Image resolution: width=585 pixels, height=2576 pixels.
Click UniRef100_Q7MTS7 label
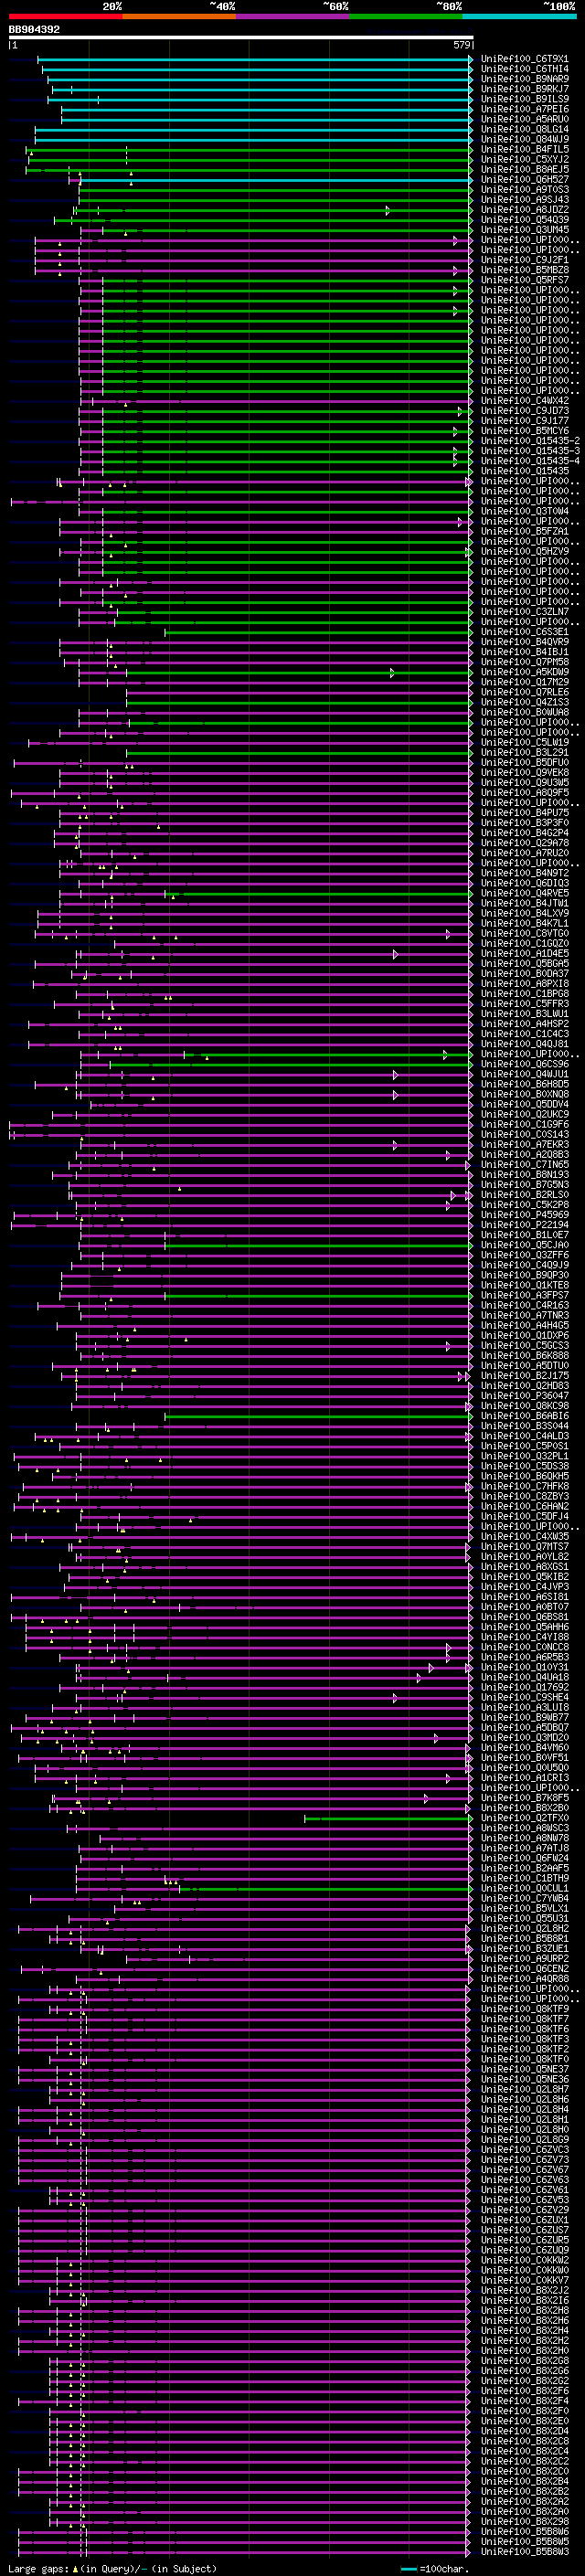click(524, 1546)
